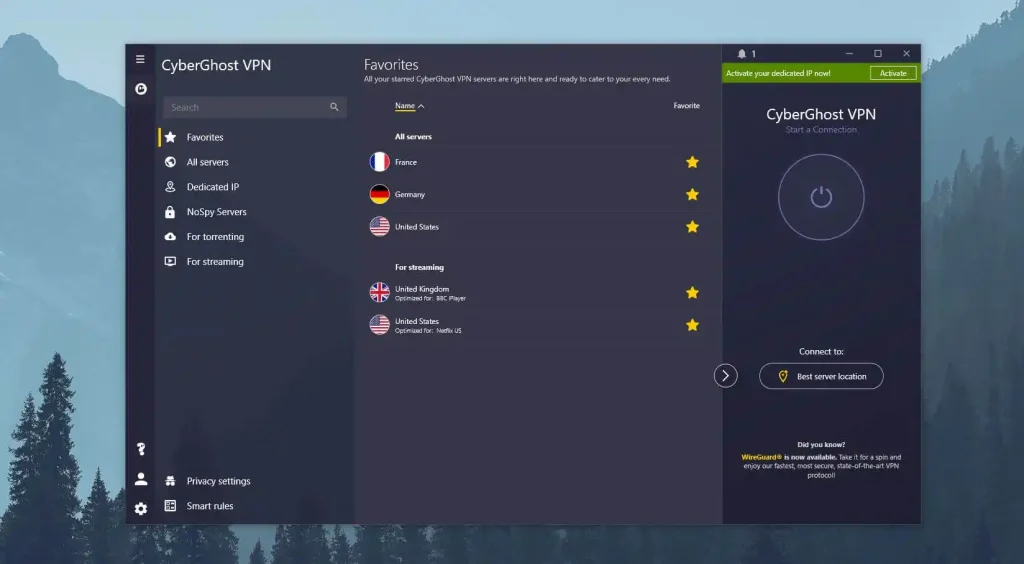Click the For torrenting cloud icon
1024x564 pixels.
point(170,236)
